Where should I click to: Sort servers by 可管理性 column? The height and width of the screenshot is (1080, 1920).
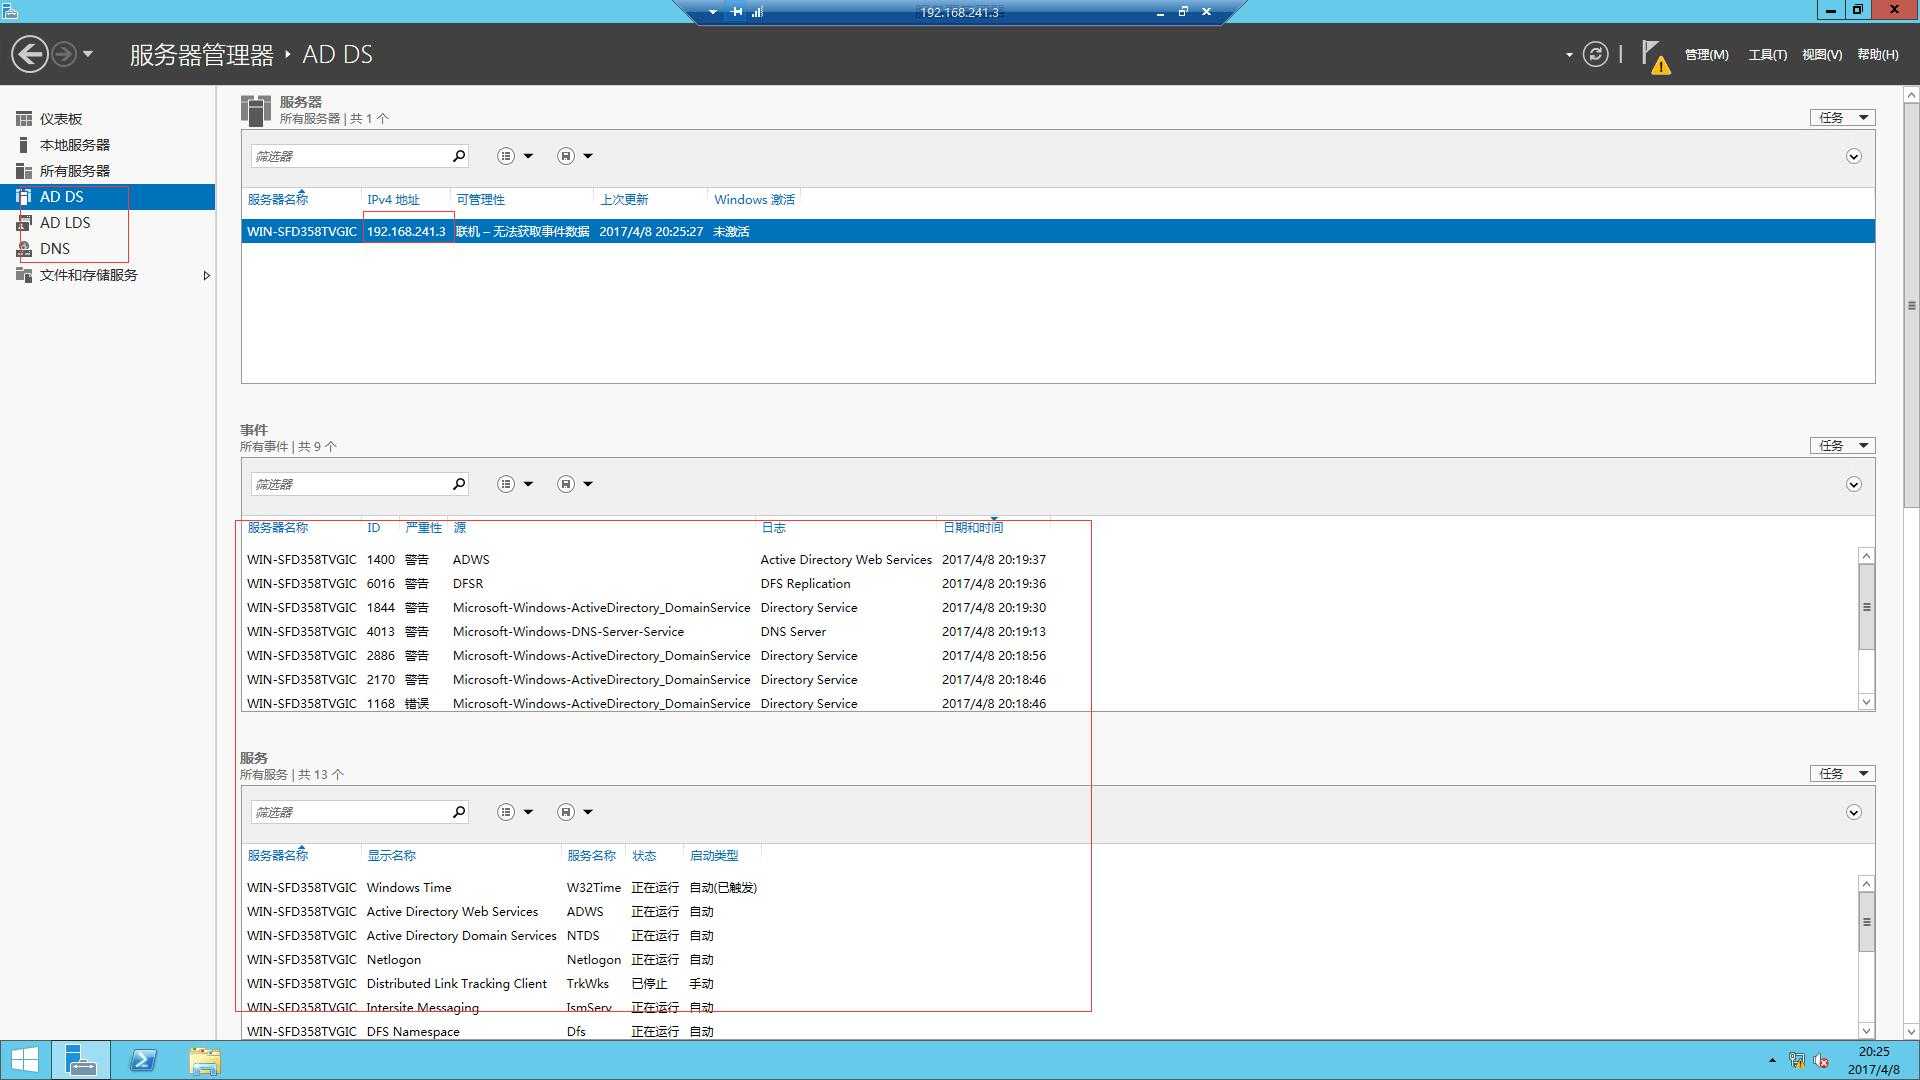click(480, 200)
